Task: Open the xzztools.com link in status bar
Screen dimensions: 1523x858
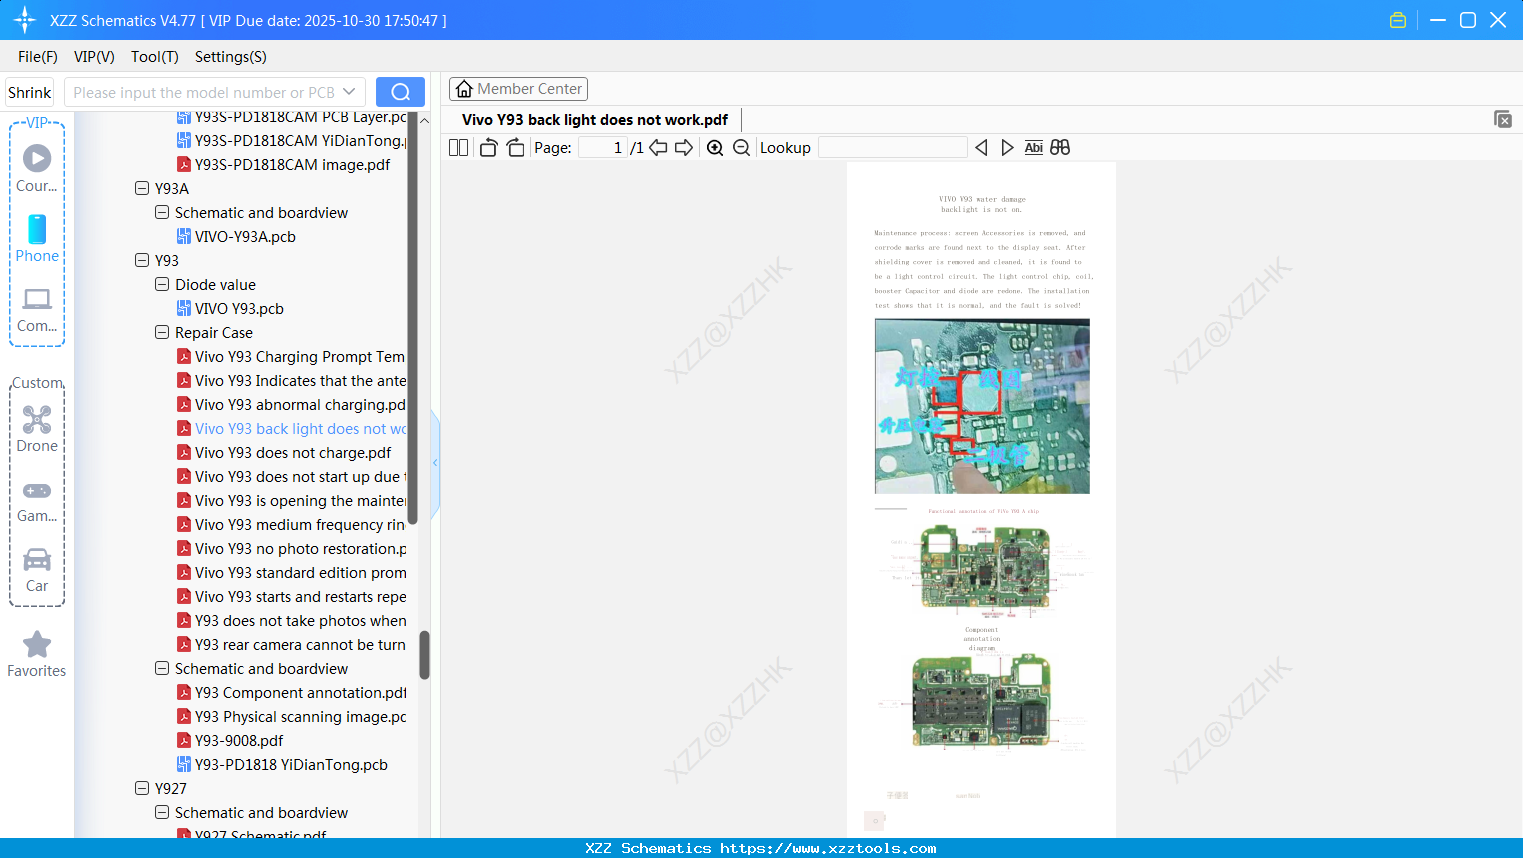Action: [828, 848]
